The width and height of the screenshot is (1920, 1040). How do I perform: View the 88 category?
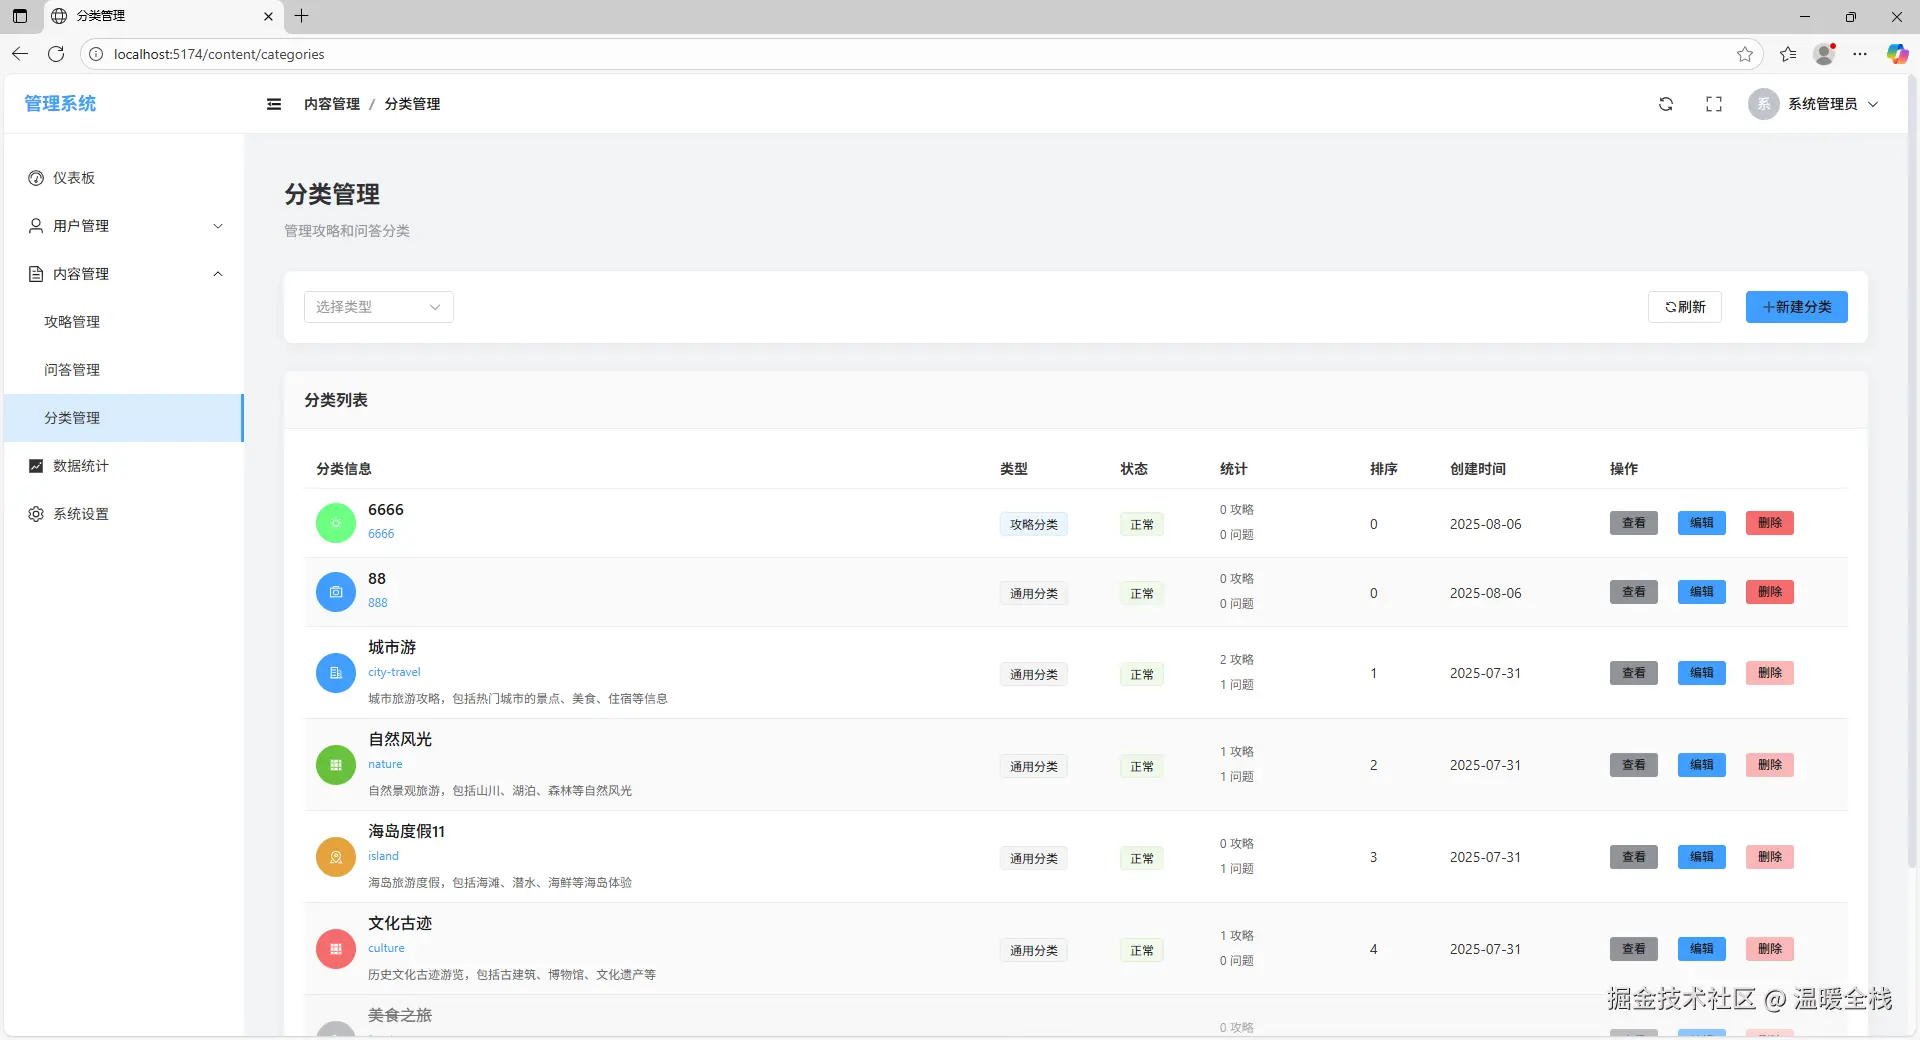click(1634, 592)
